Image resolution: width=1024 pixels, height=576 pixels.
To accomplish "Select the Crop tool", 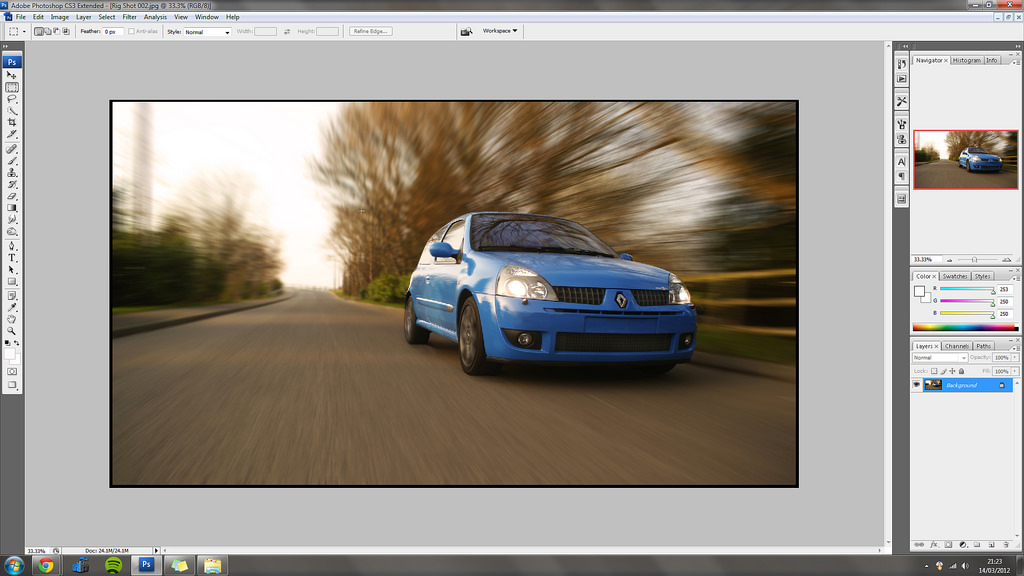I will tap(12, 122).
